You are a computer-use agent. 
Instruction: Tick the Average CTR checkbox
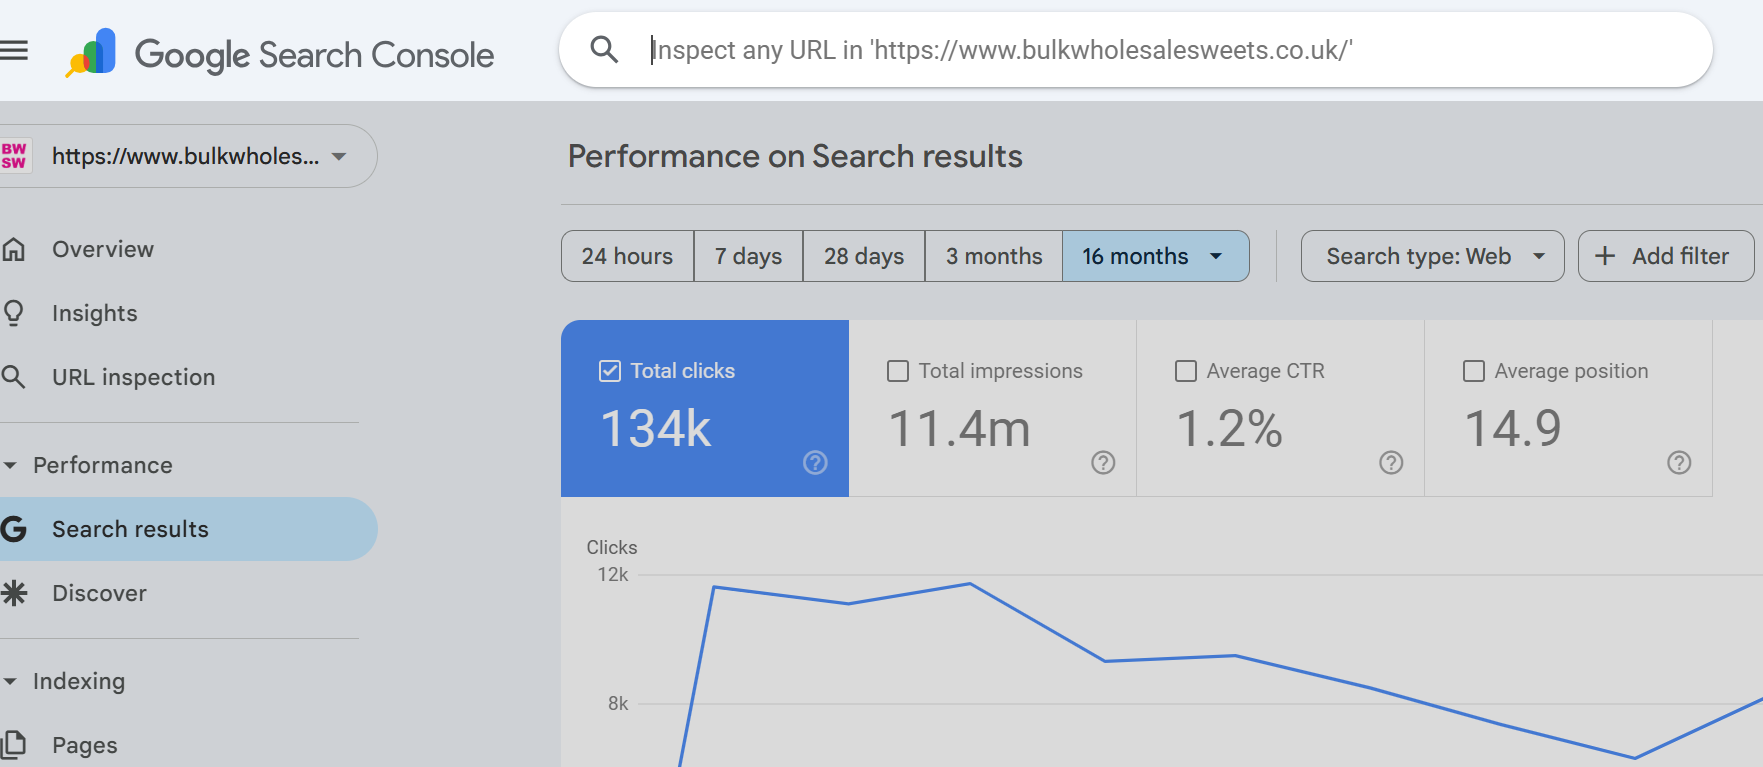1186,371
